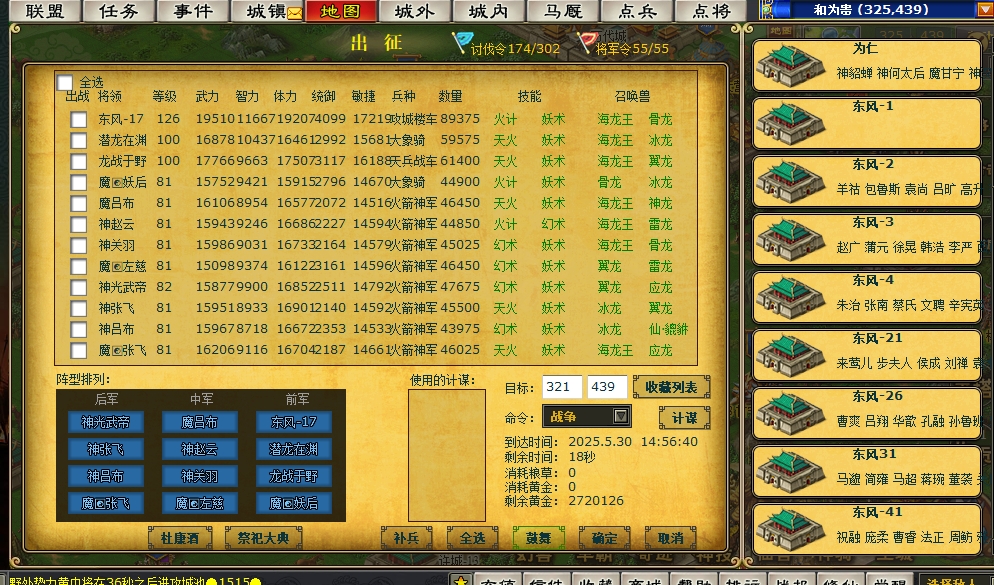This screenshot has width=994, height=585.
Task: Enable the checkbox for 神光武帝
Action: [x=79, y=287]
